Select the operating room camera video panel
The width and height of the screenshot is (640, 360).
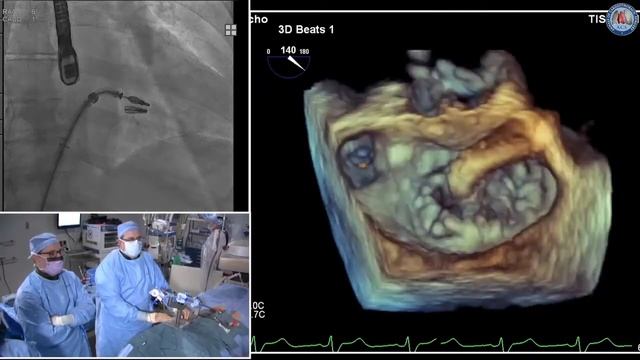pos(124,285)
